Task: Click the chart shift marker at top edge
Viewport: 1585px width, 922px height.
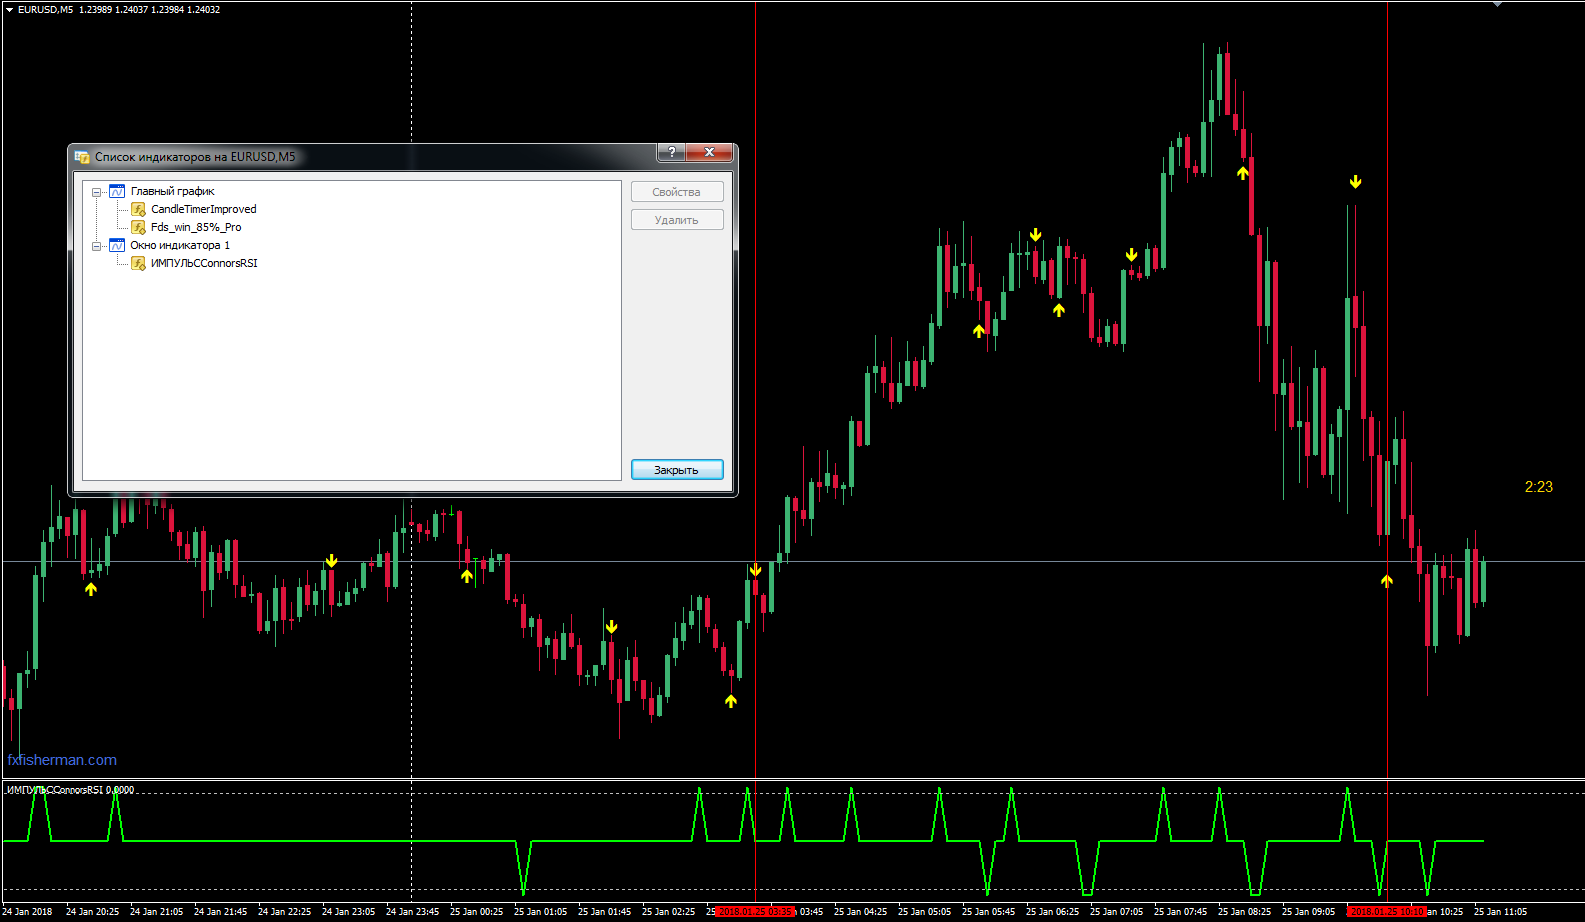Action: coord(1497,4)
